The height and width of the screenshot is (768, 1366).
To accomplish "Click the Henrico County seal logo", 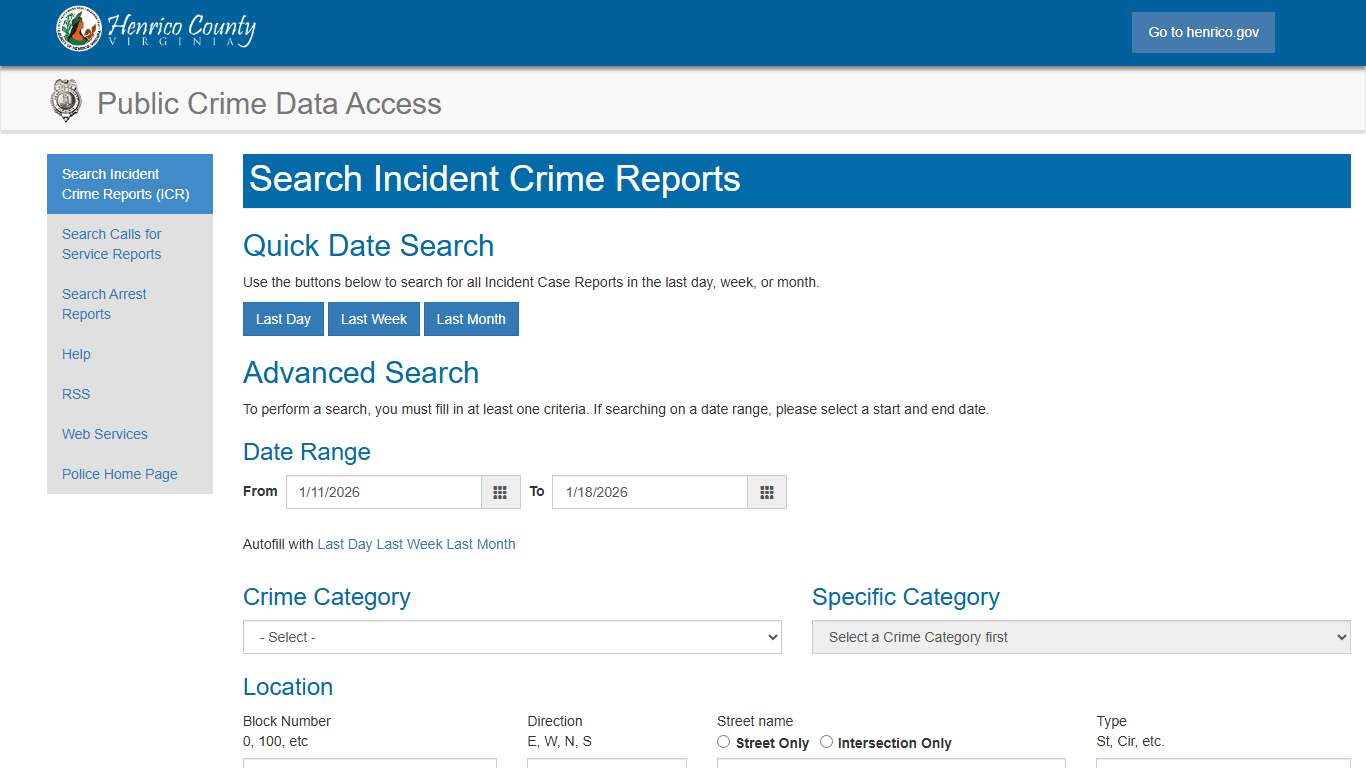I will click(77, 29).
